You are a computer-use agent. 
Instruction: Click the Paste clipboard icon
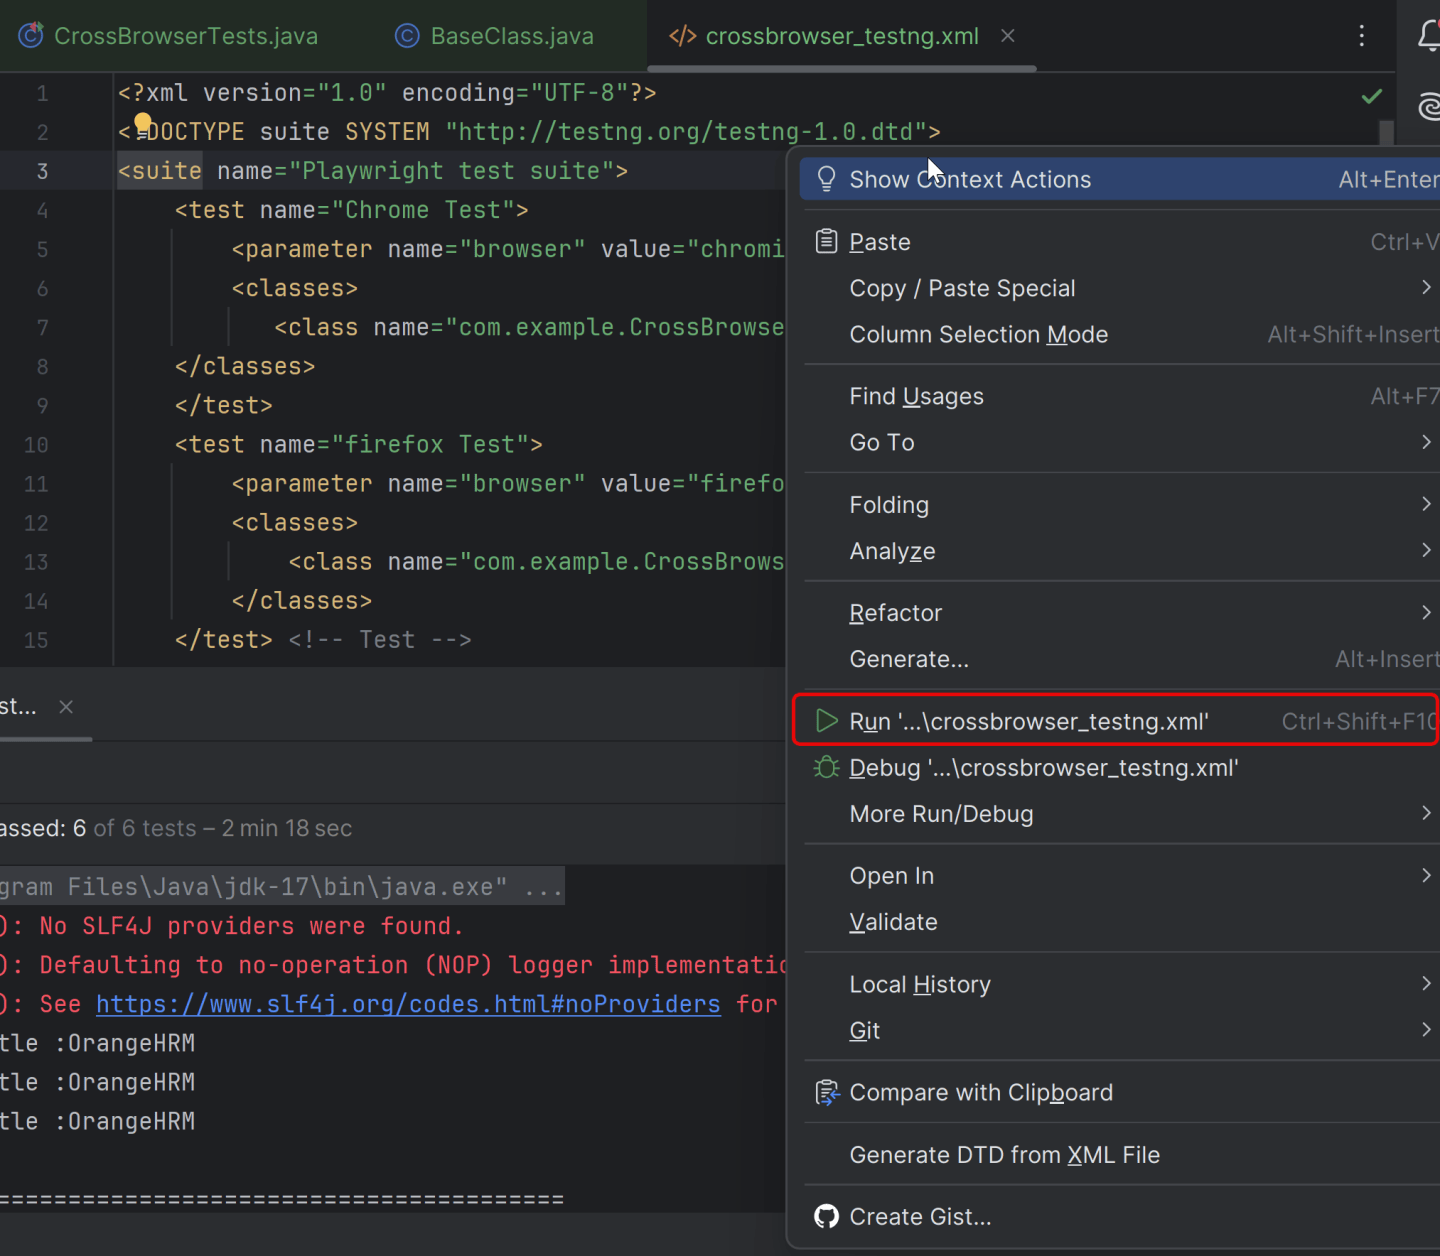[826, 241]
